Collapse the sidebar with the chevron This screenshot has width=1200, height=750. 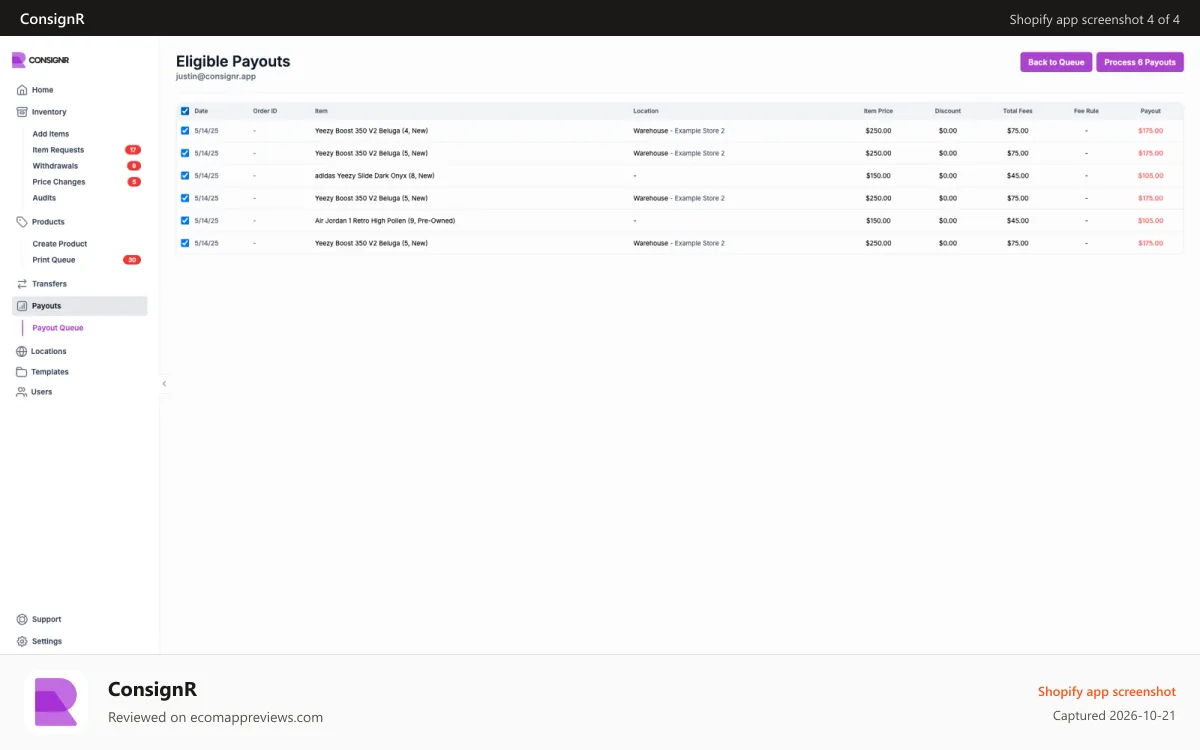[x=164, y=383]
